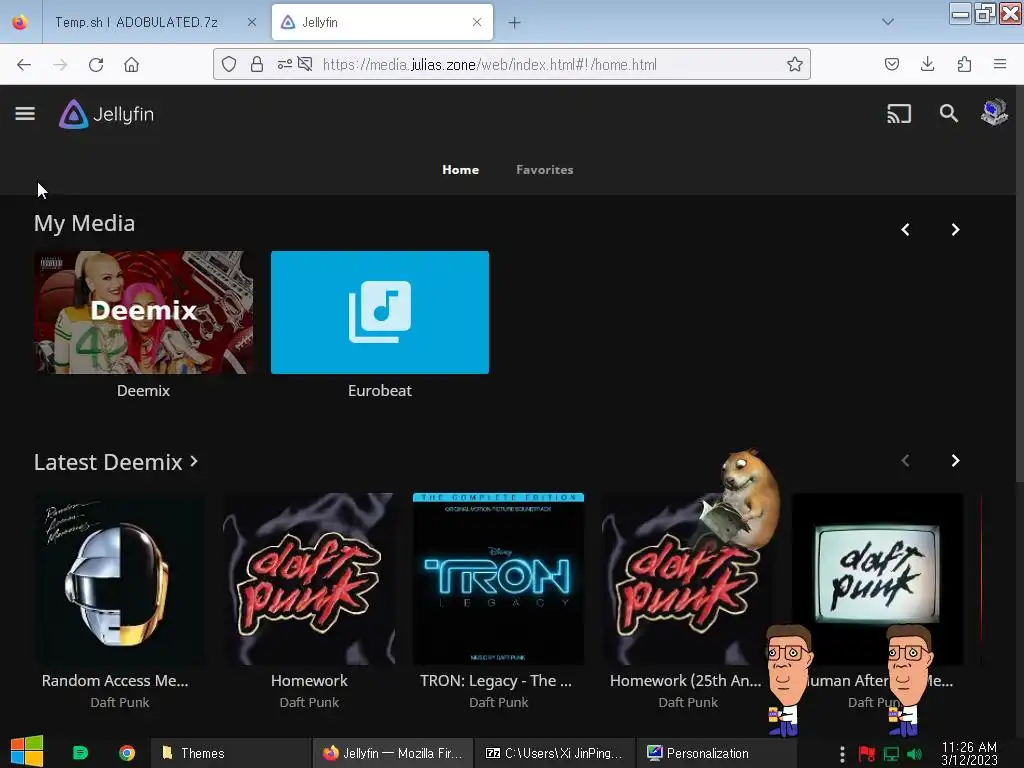Open Firefox extensions menu
The height and width of the screenshot is (768, 1024).
pyautogui.click(x=964, y=64)
